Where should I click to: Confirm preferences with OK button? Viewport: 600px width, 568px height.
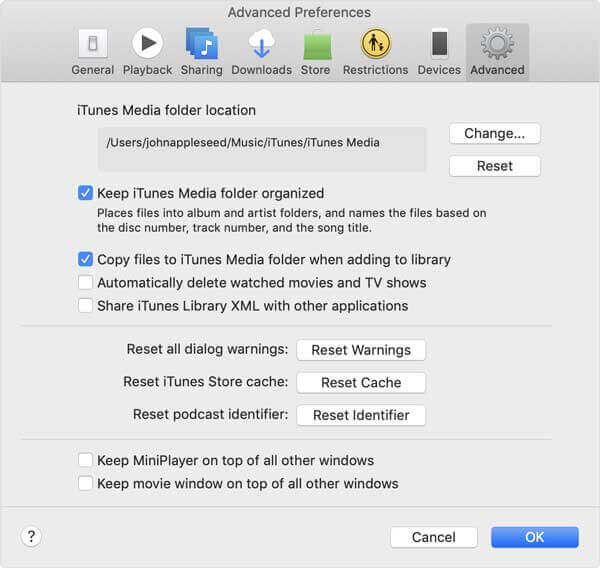[x=535, y=537]
